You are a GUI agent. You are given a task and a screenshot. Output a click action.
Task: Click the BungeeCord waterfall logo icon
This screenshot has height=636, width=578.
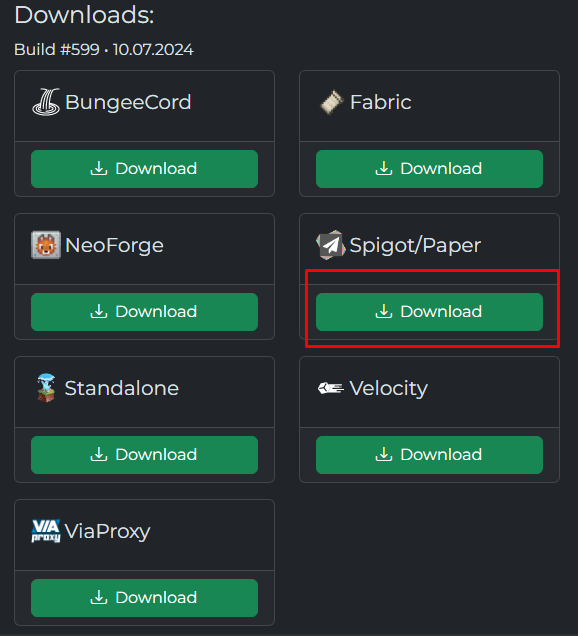46,102
